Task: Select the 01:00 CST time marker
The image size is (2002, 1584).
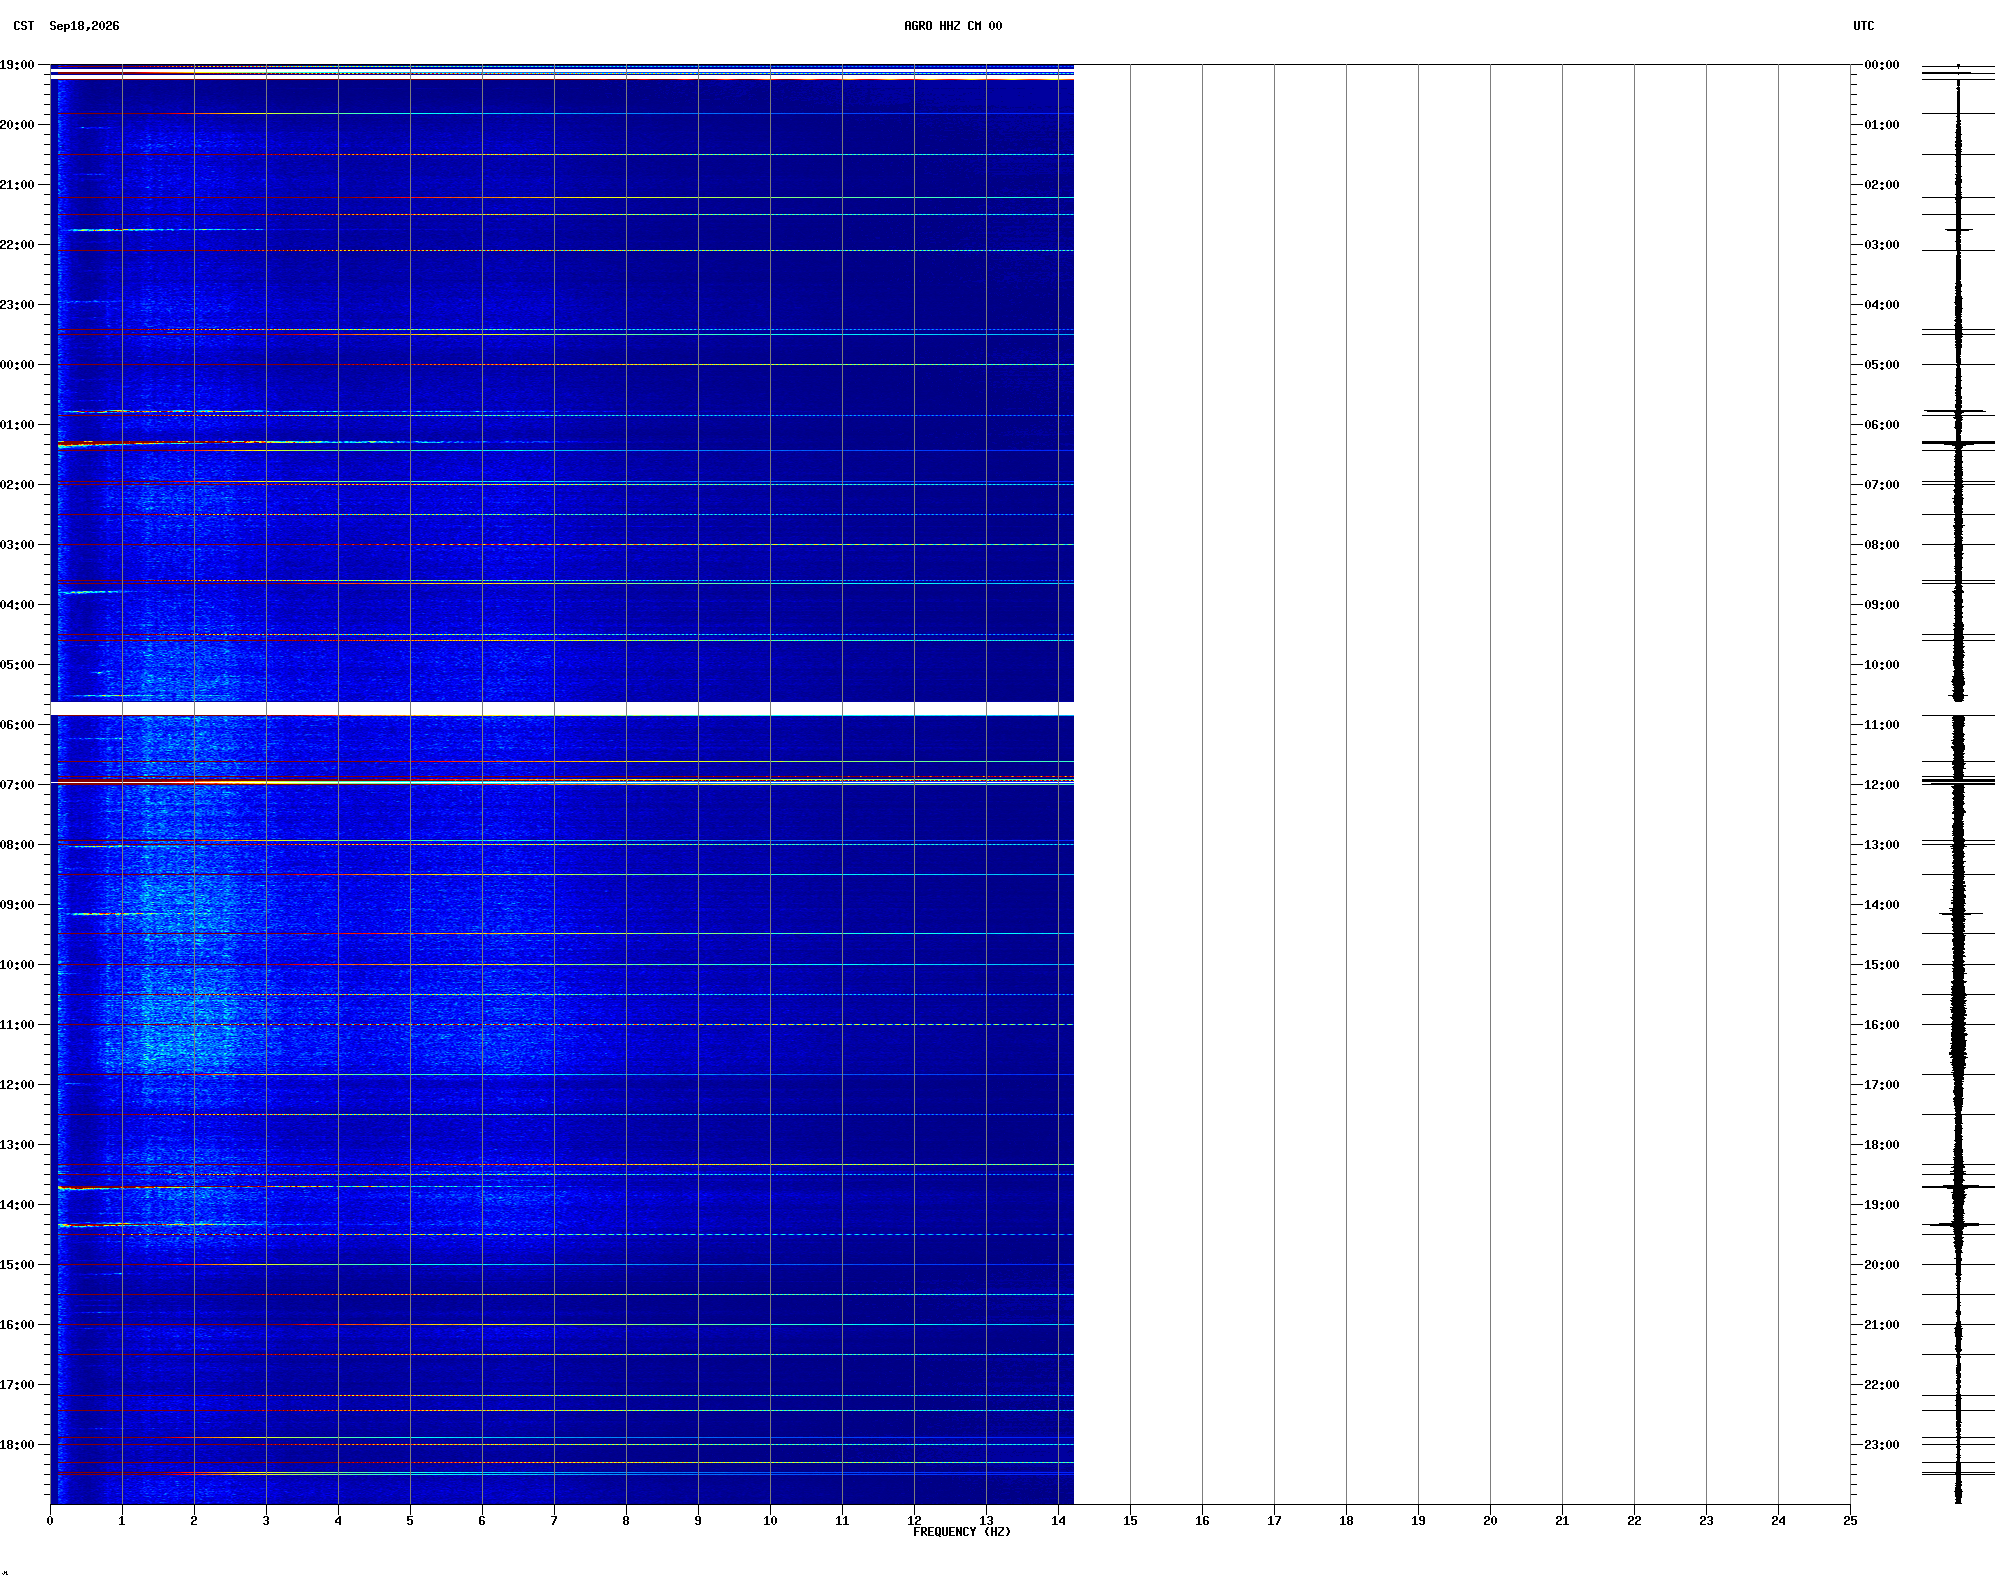Action: click(x=17, y=425)
